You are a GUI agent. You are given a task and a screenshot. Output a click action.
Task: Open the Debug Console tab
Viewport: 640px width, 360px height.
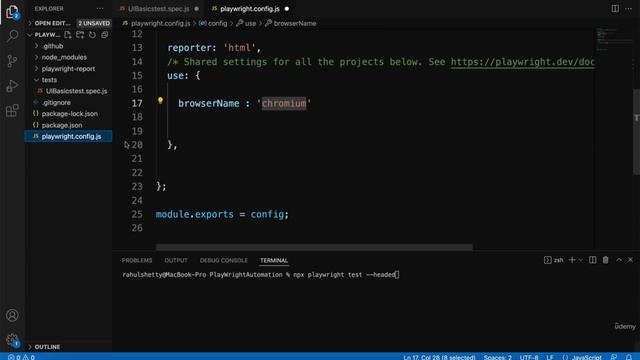click(x=224, y=260)
